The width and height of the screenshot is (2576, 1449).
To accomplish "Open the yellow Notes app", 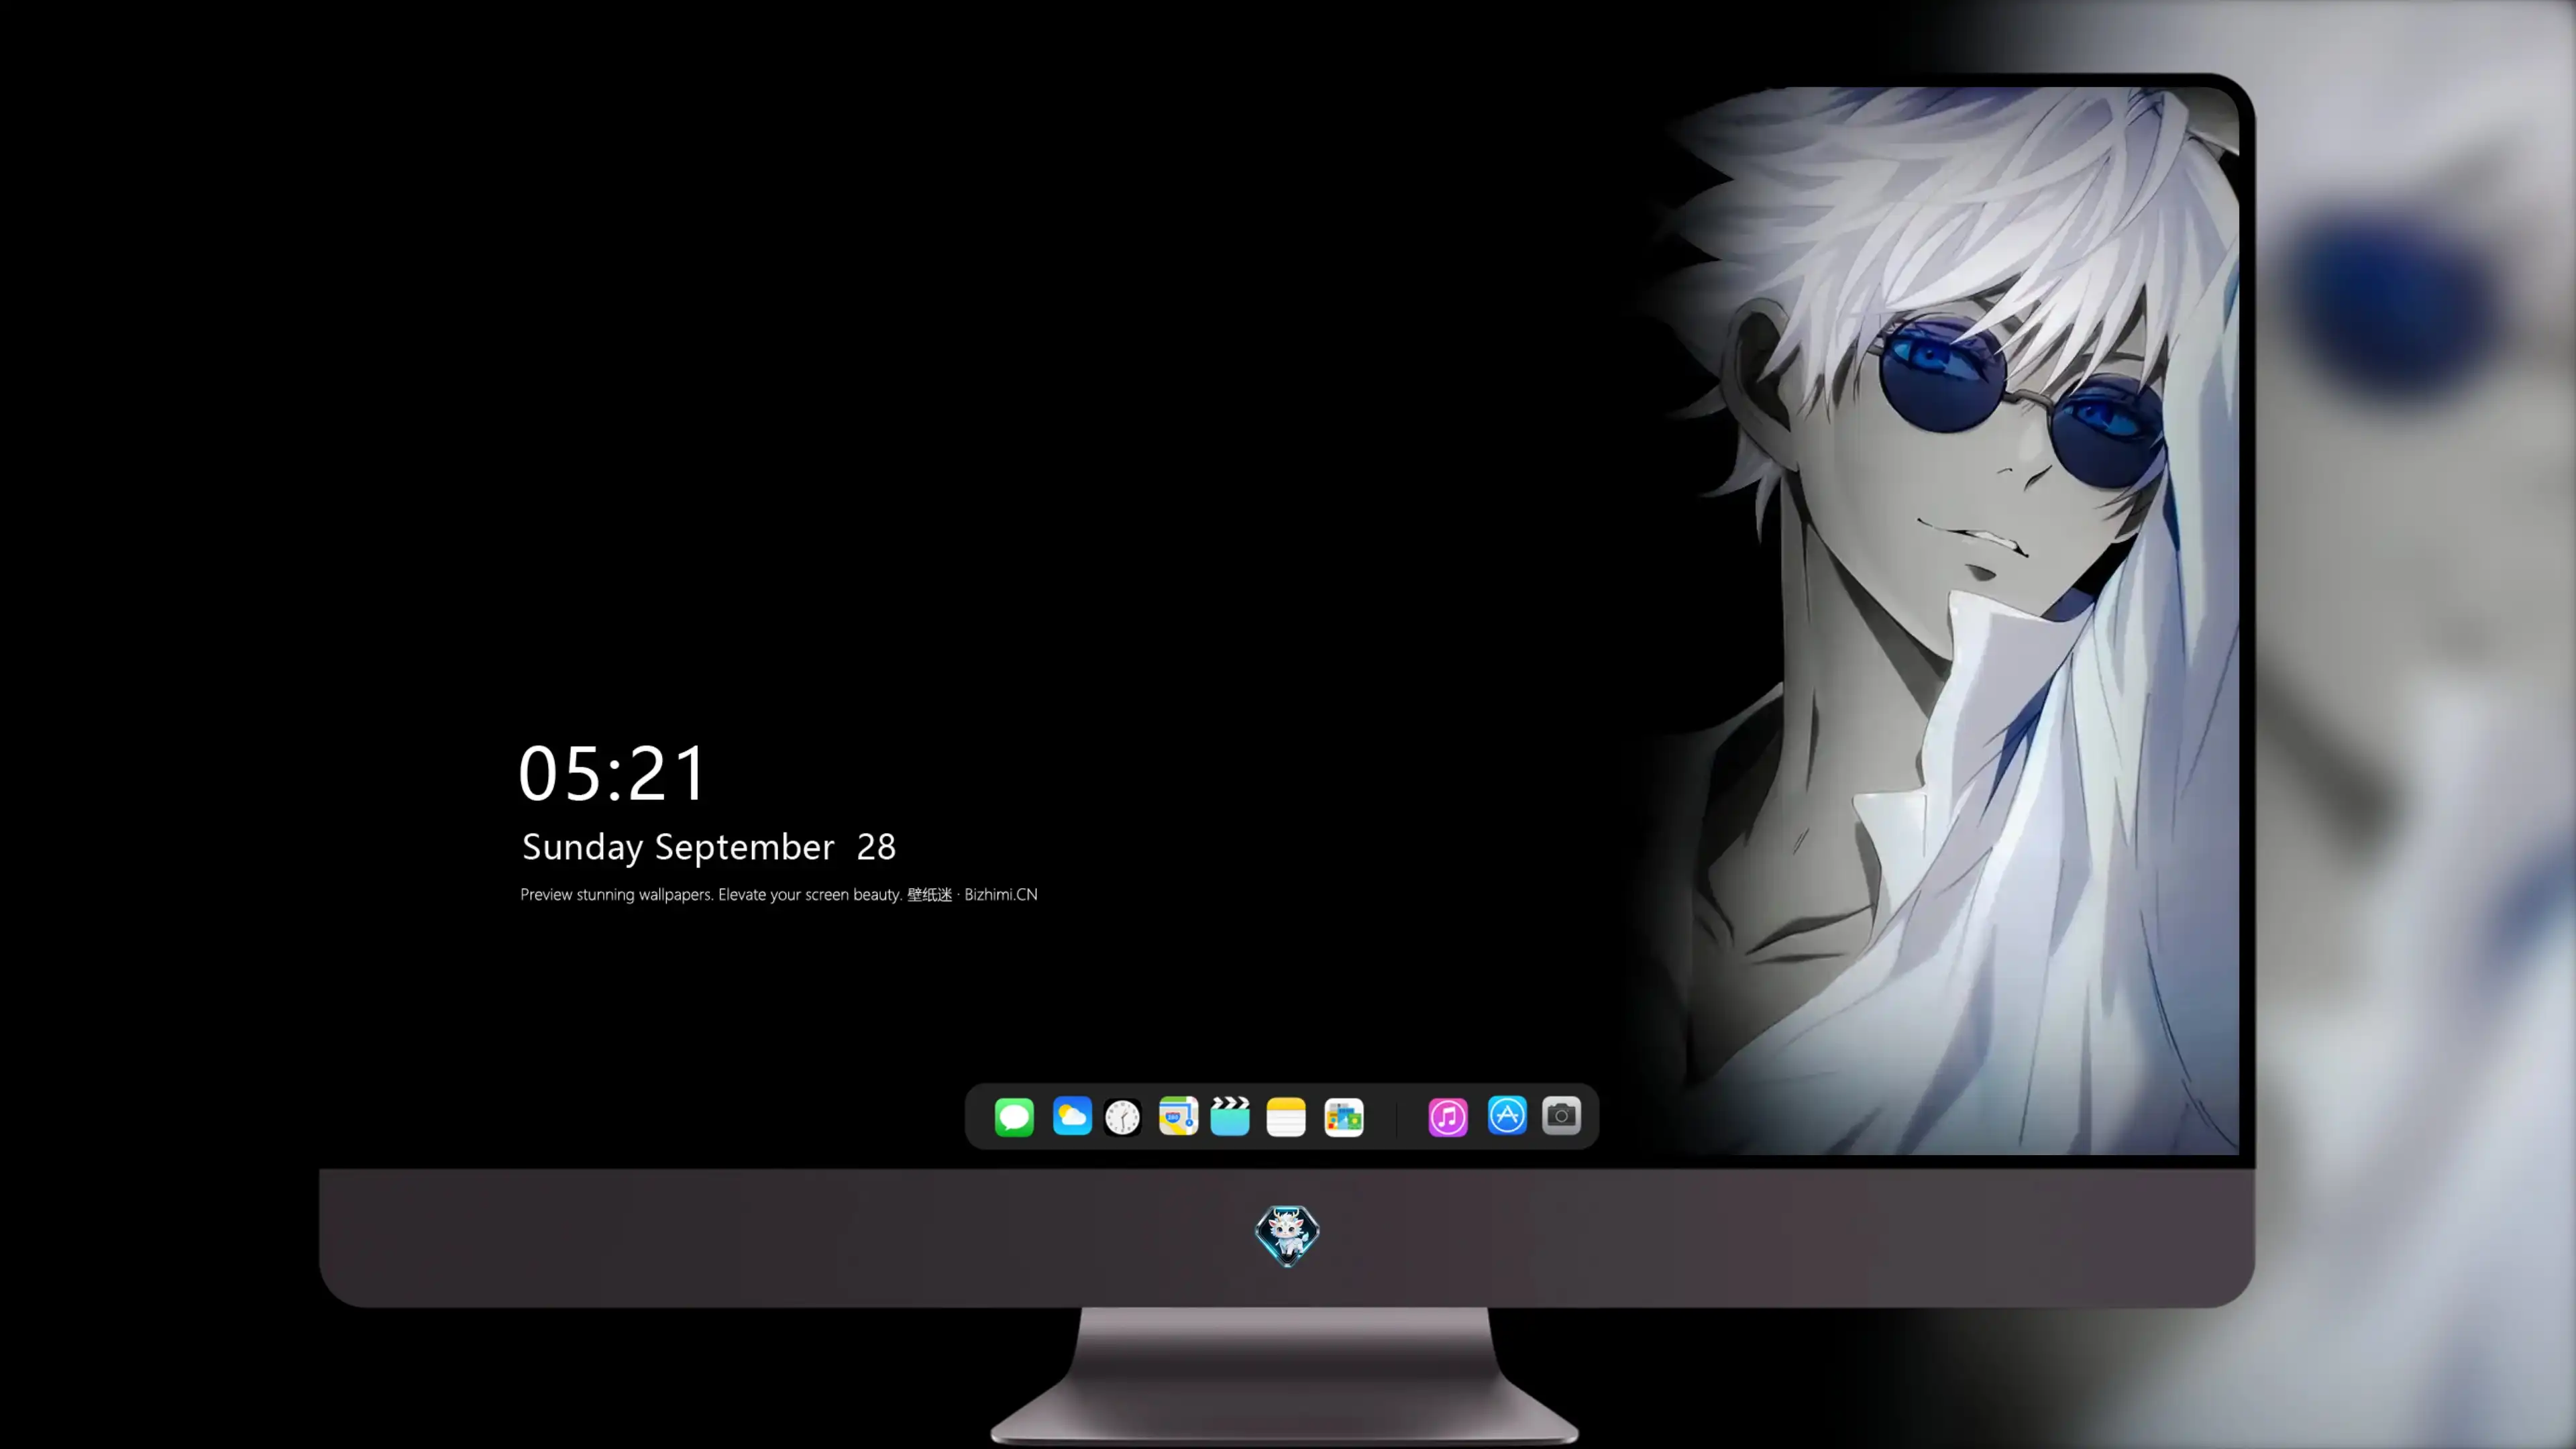I will (x=1286, y=1117).
